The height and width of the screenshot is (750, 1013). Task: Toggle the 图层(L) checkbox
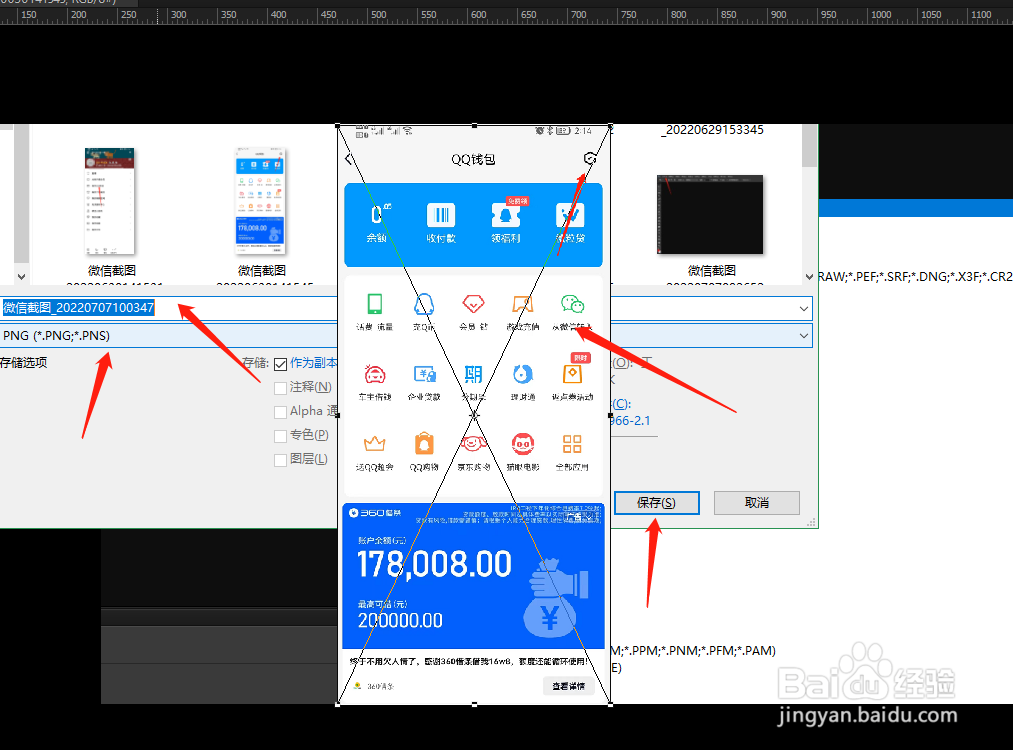tap(280, 460)
